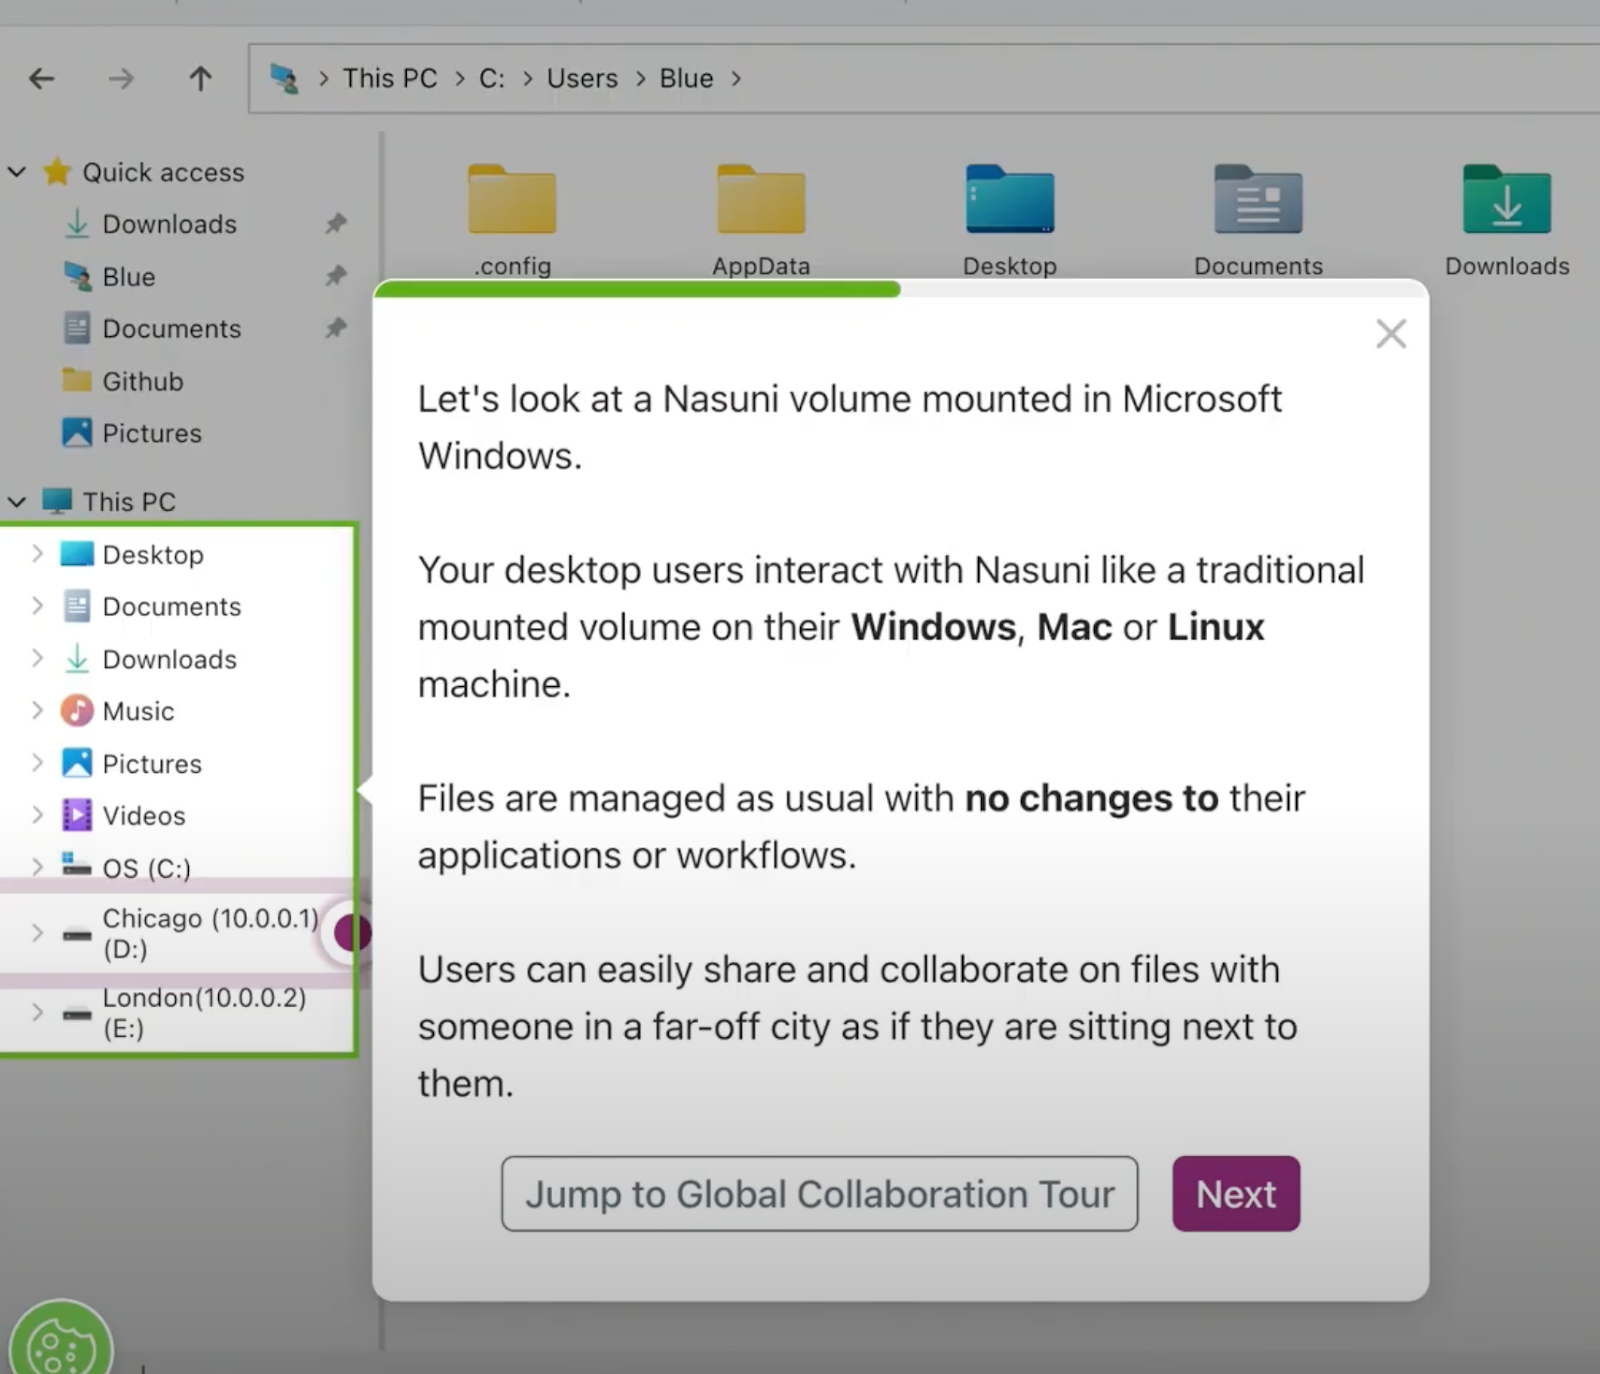Go forward with the right arrow button

click(x=121, y=78)
